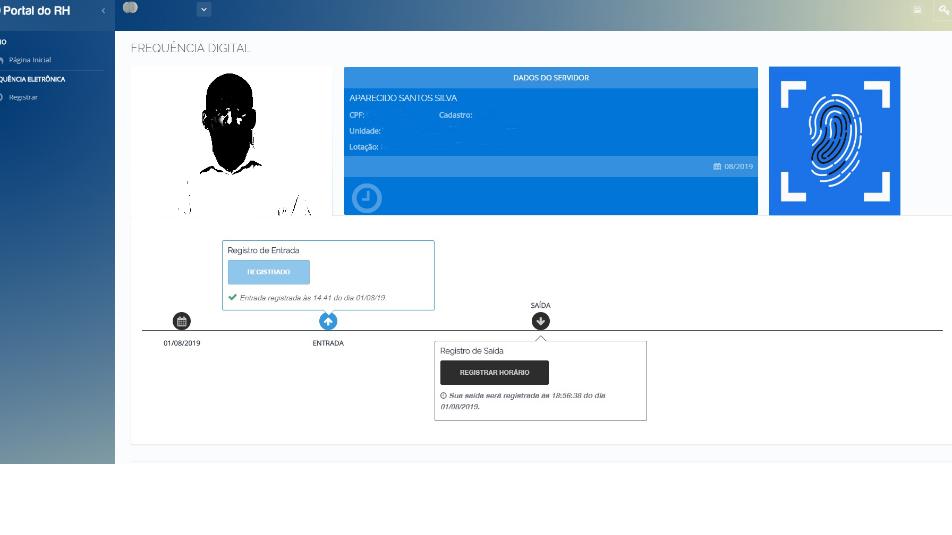Click the green check mark by entry confirmation

(232, 297)
